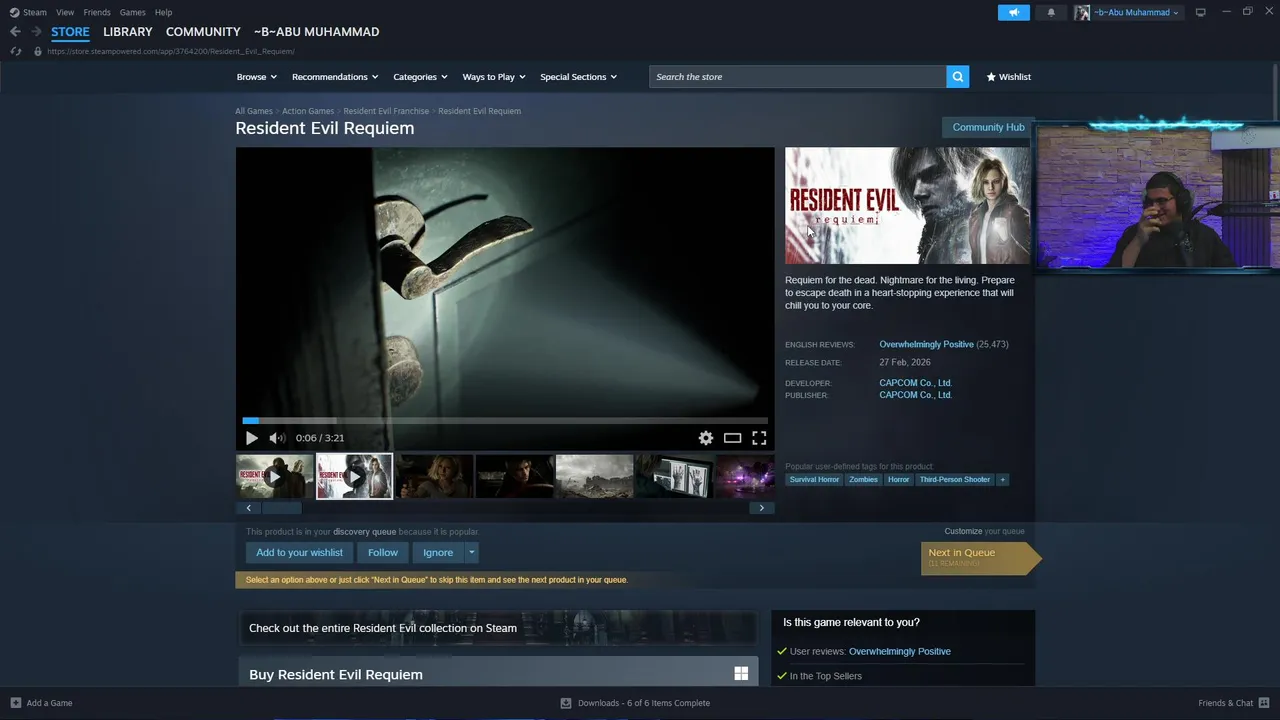Click the store search magnifier button
Viewport: 1280px width, 720px height.
(957, 77)
